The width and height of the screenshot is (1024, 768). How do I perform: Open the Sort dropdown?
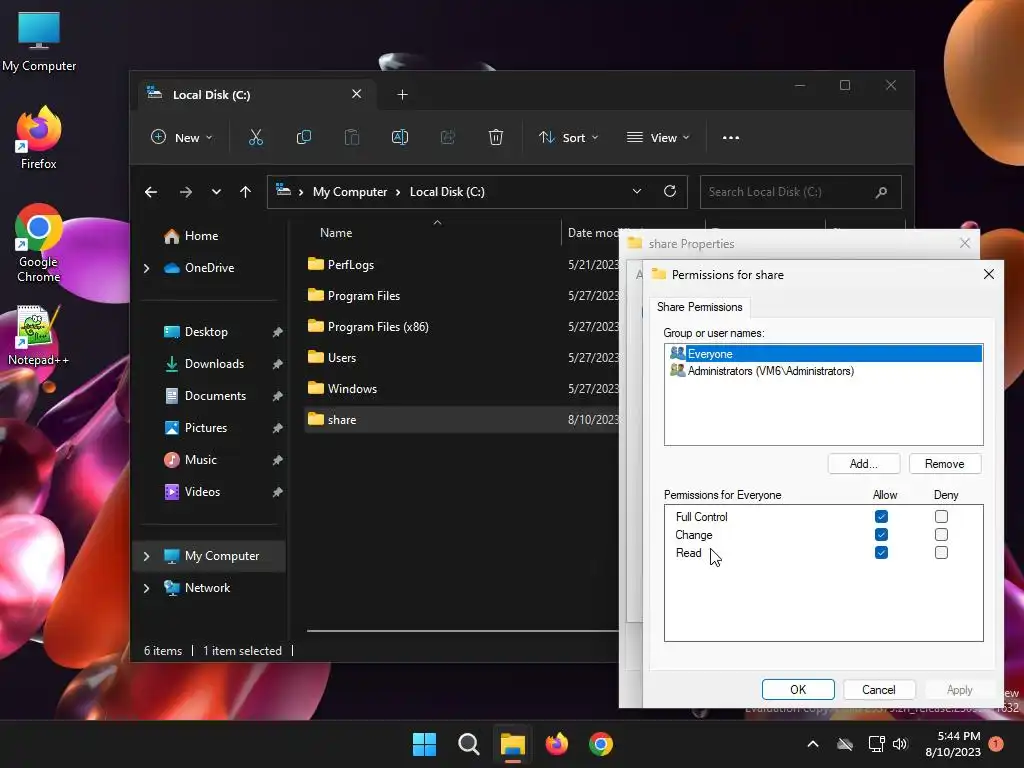568,137
